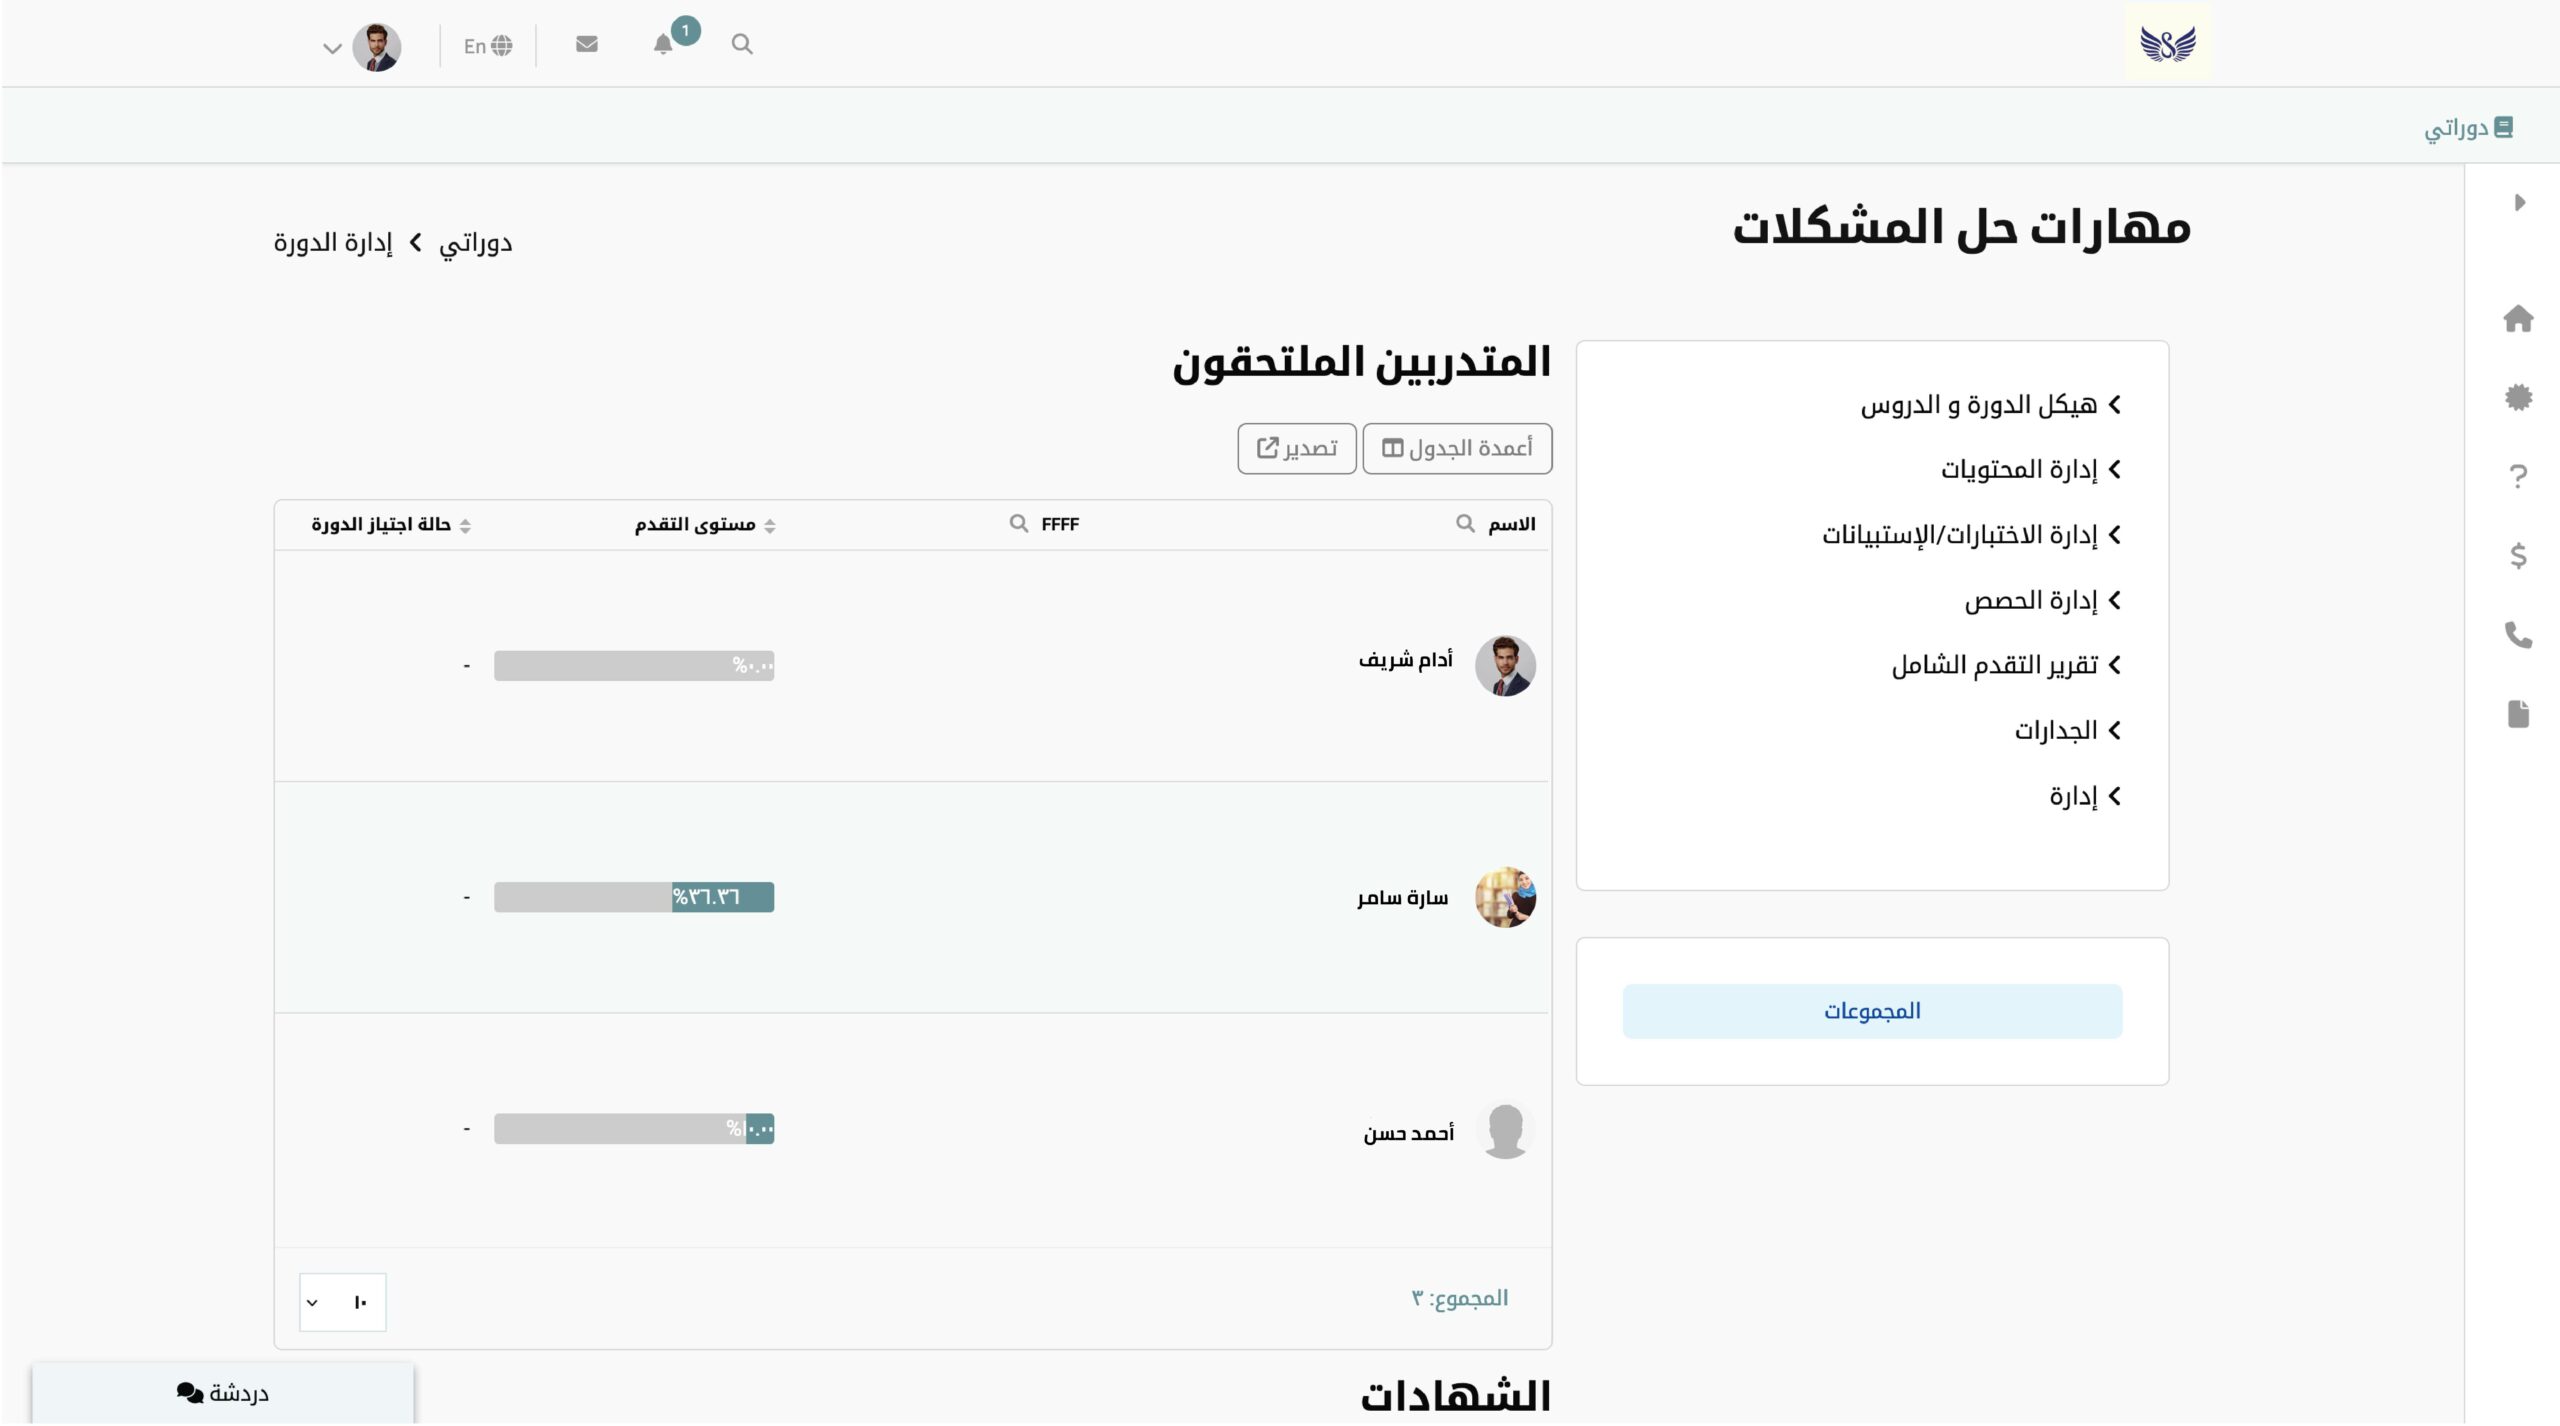This screenshot has width=2560, height=1426.
Task: Open the home icon in the sidebar
Action: (x=2518, y=319)
